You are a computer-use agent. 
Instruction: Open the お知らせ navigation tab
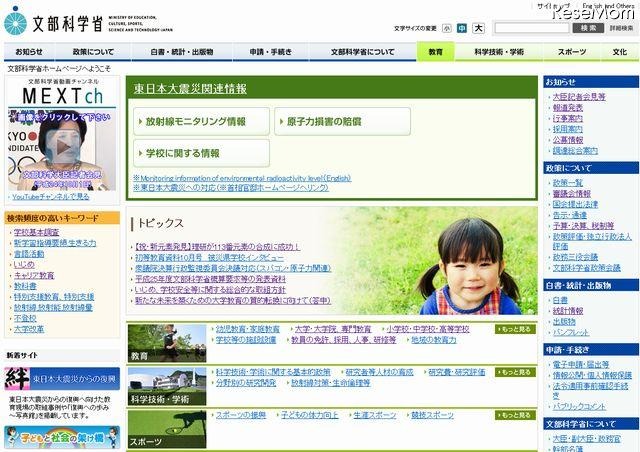pyautogui.click(x=29, y=52)
